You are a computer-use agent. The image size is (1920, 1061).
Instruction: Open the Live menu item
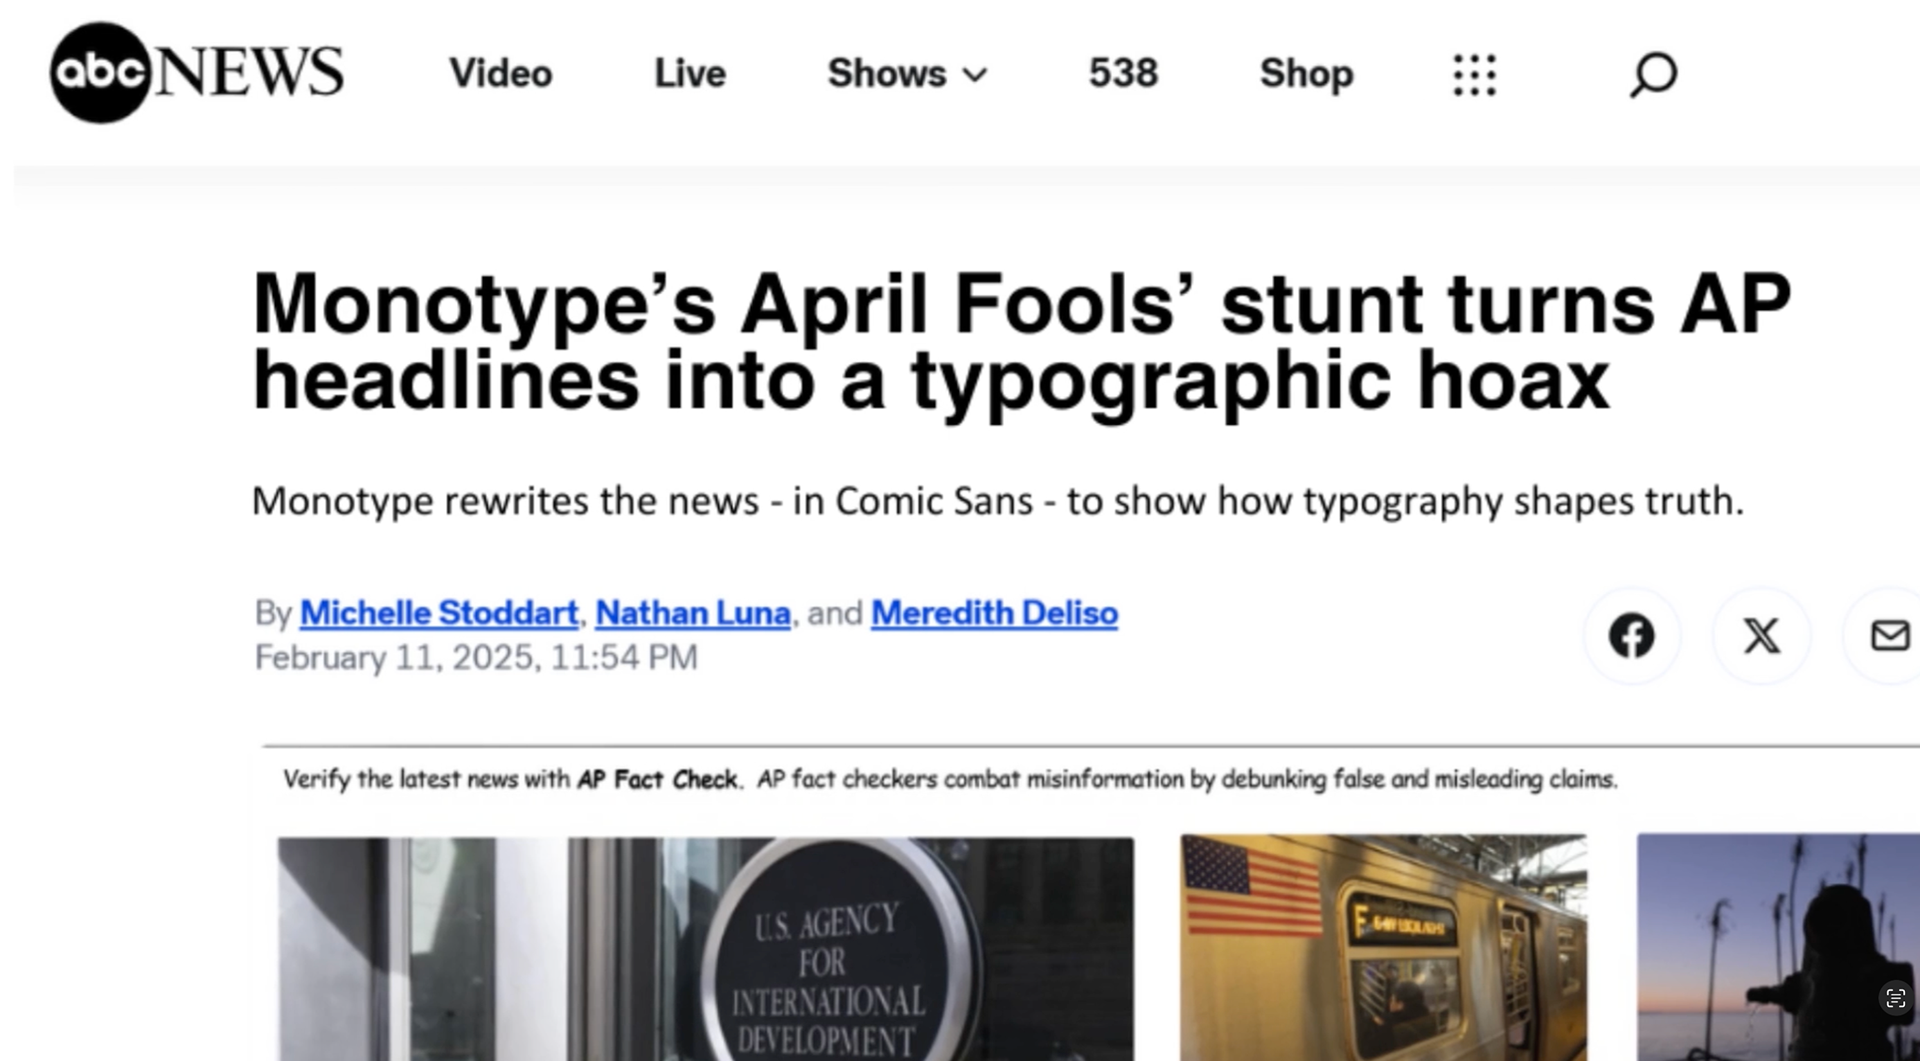pyautogui.click(x=689, y=74)
